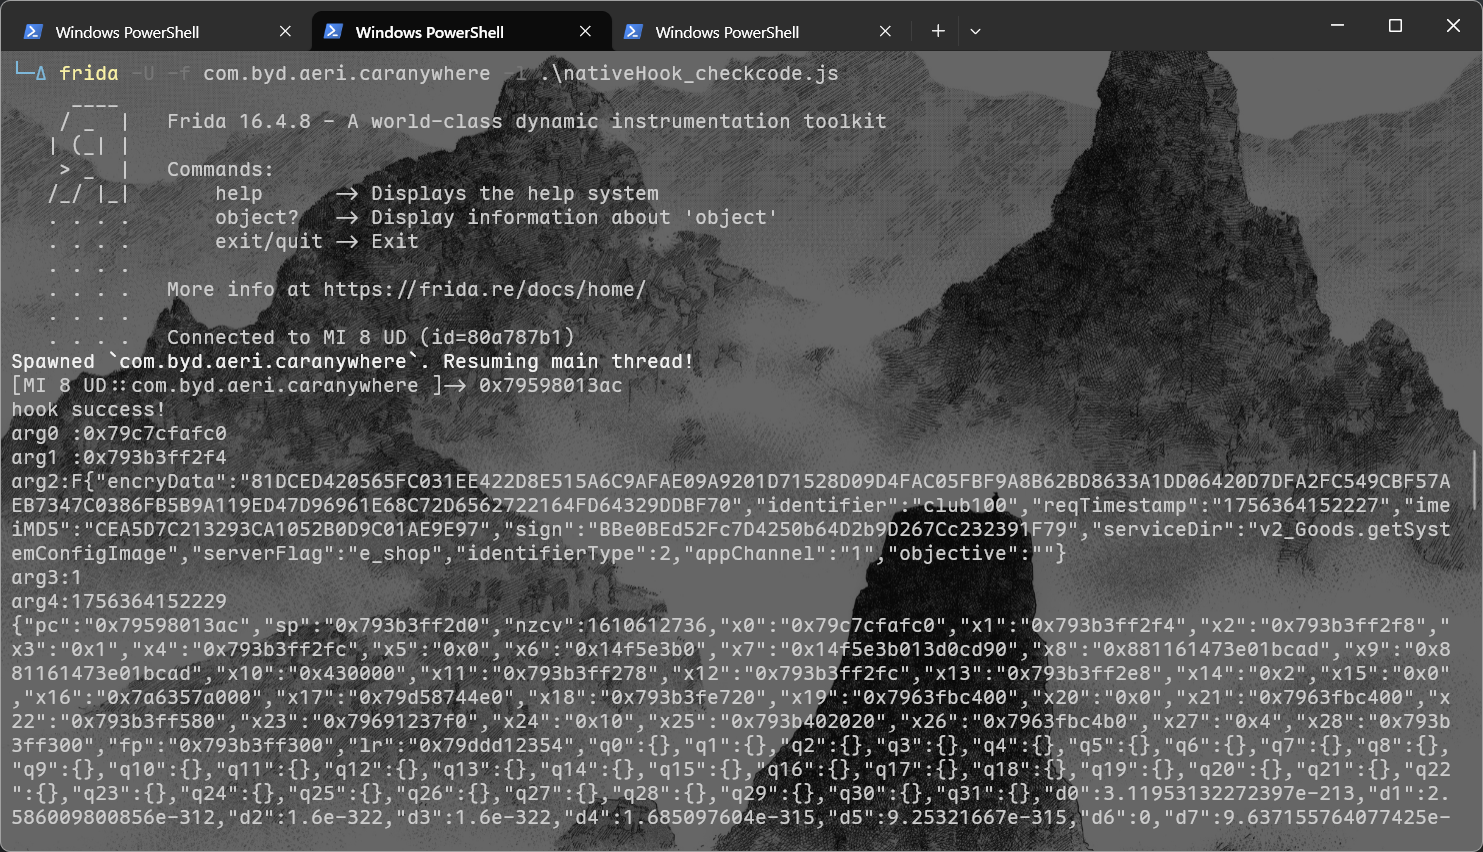Image resolution: width=1483 pixels, height=852 pixels.
Task: Click 'Resuming main thread!' text
Action: click(x=569, y=362)
